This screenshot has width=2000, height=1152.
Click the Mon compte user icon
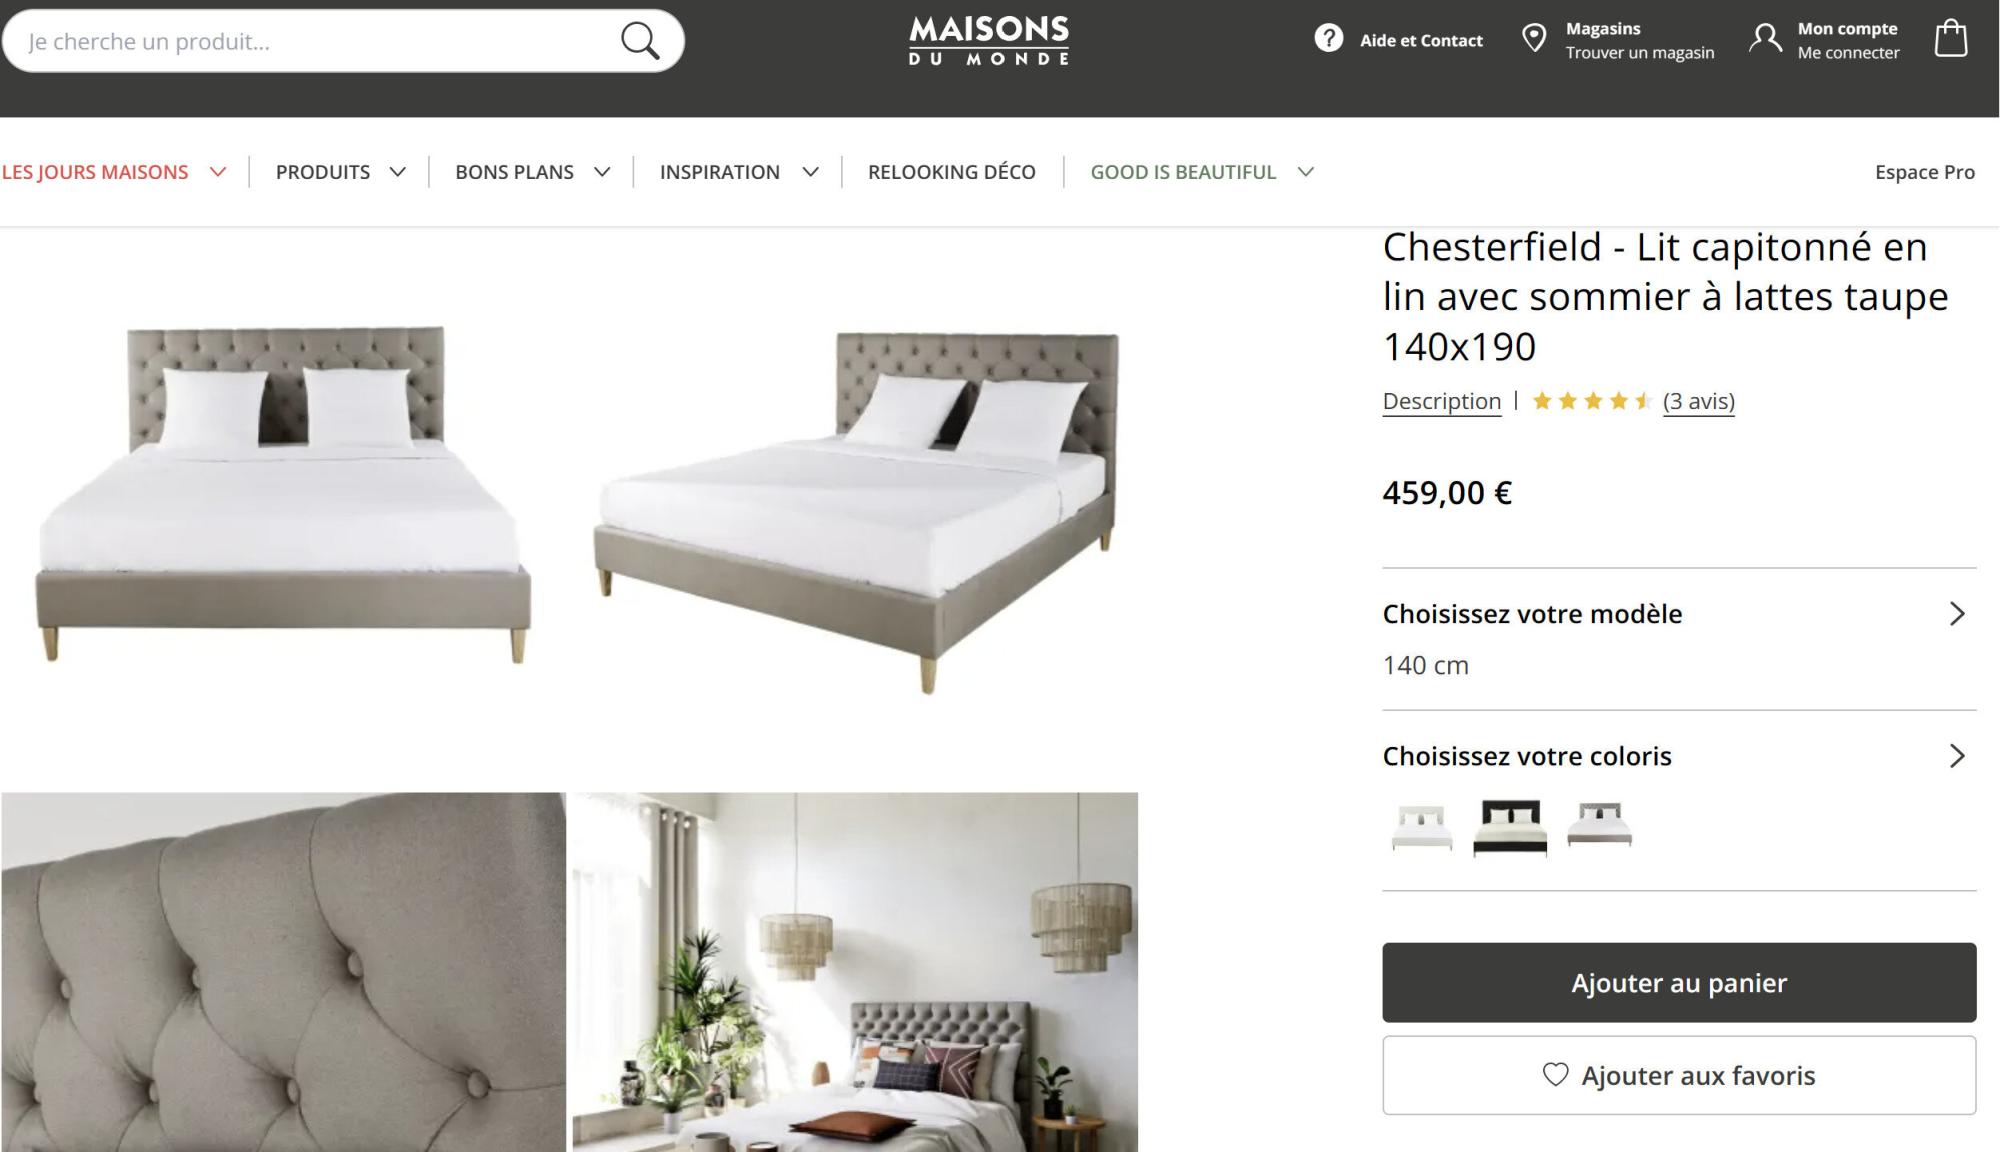tap(1765, 39)
